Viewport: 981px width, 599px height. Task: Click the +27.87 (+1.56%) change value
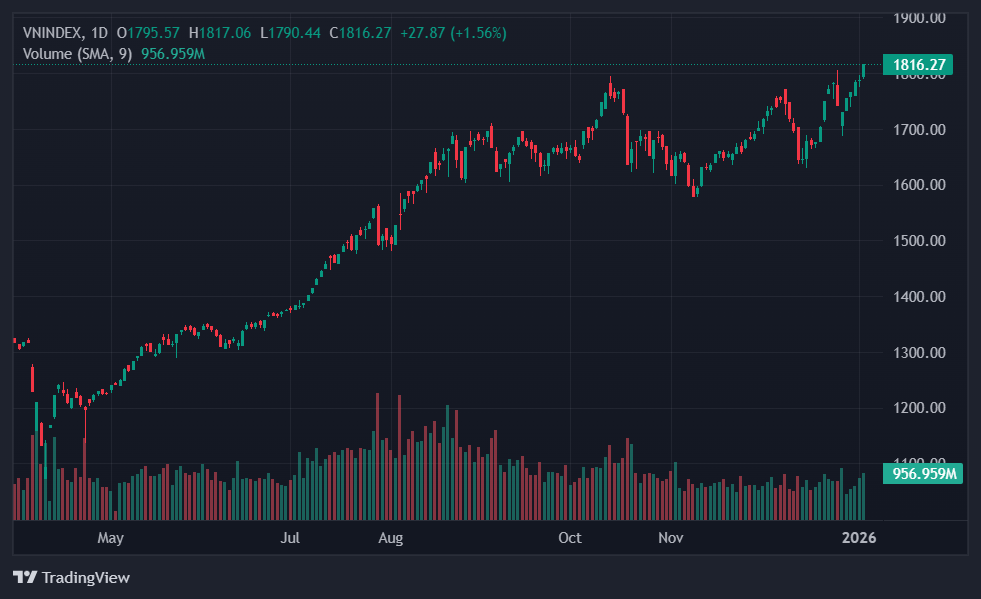[453, 33]
